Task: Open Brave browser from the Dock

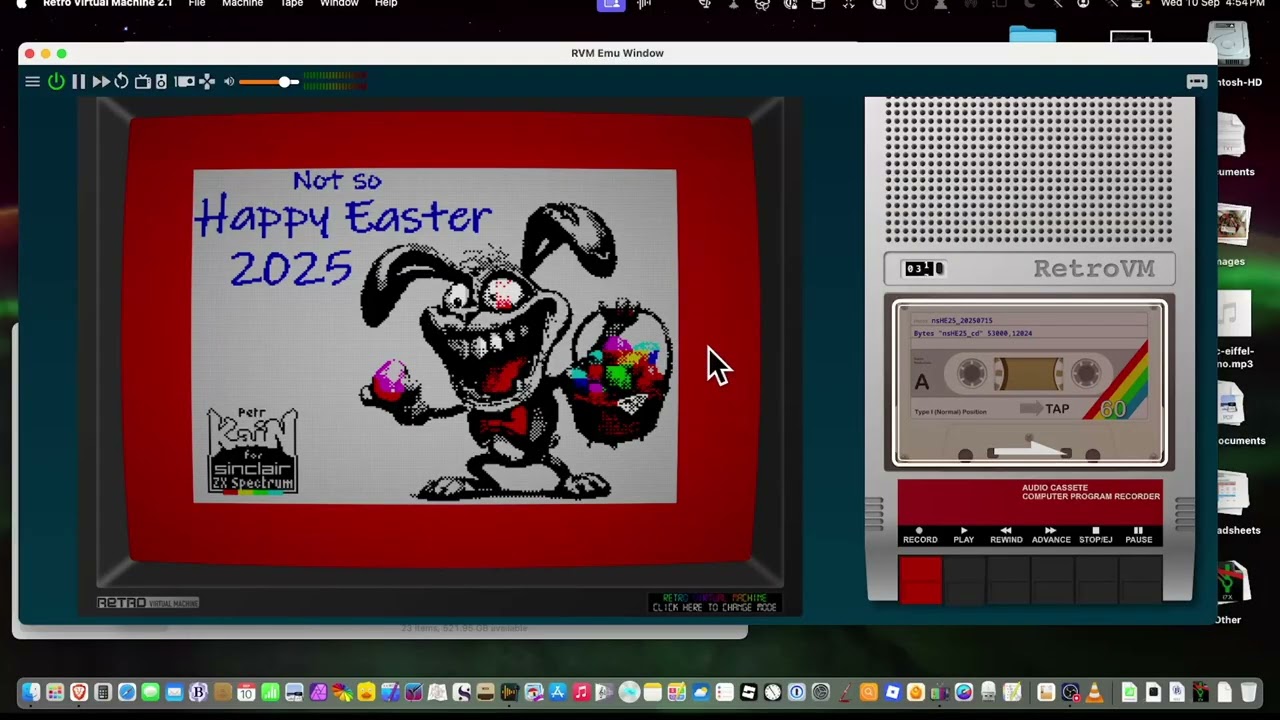Action: (x=79, y=692)
